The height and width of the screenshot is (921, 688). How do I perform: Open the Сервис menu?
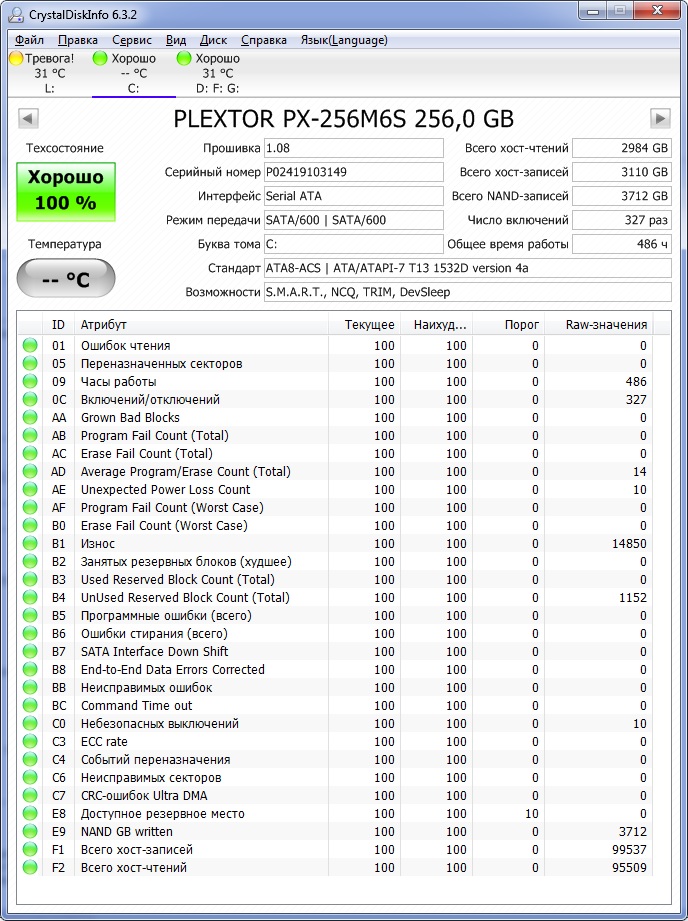click(132, 40)
